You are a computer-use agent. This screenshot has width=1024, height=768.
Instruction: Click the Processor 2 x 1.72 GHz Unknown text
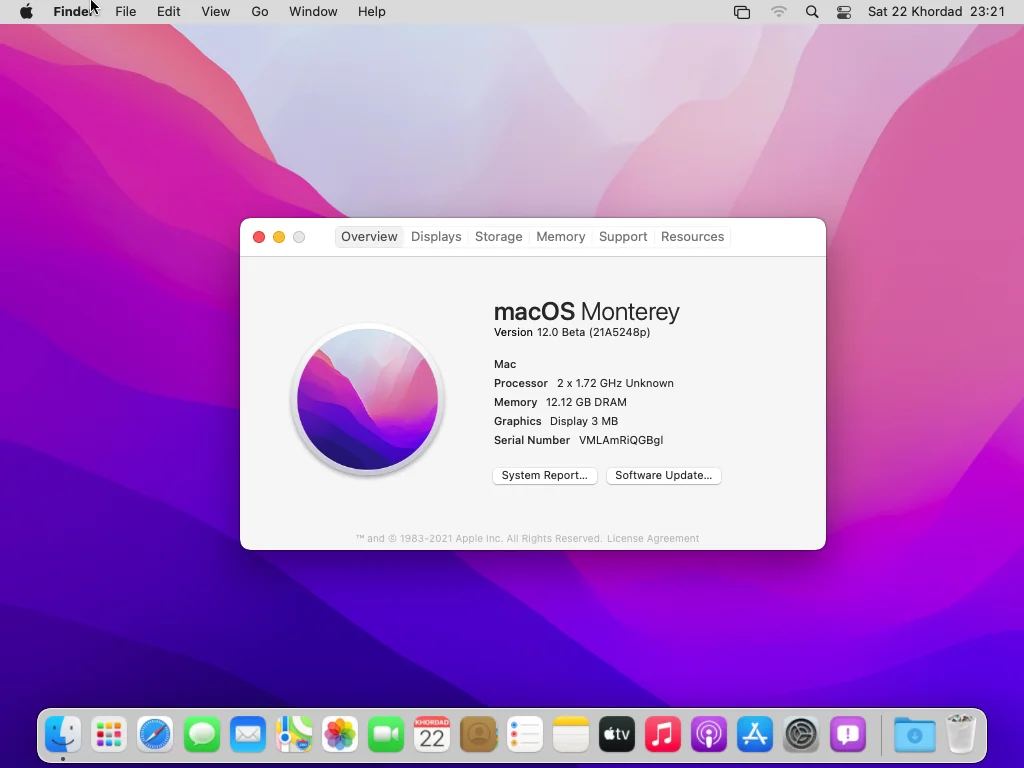click(584, 383)
